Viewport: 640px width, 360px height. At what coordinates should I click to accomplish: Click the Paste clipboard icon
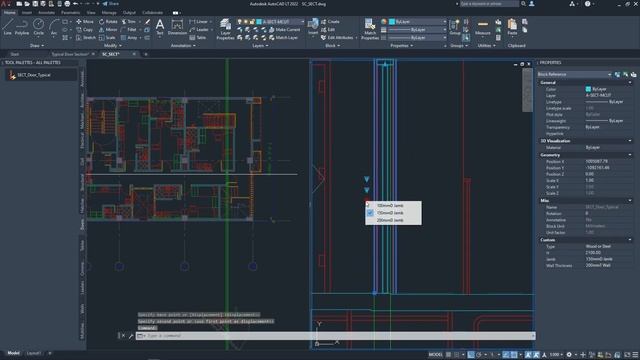(512, 27)
